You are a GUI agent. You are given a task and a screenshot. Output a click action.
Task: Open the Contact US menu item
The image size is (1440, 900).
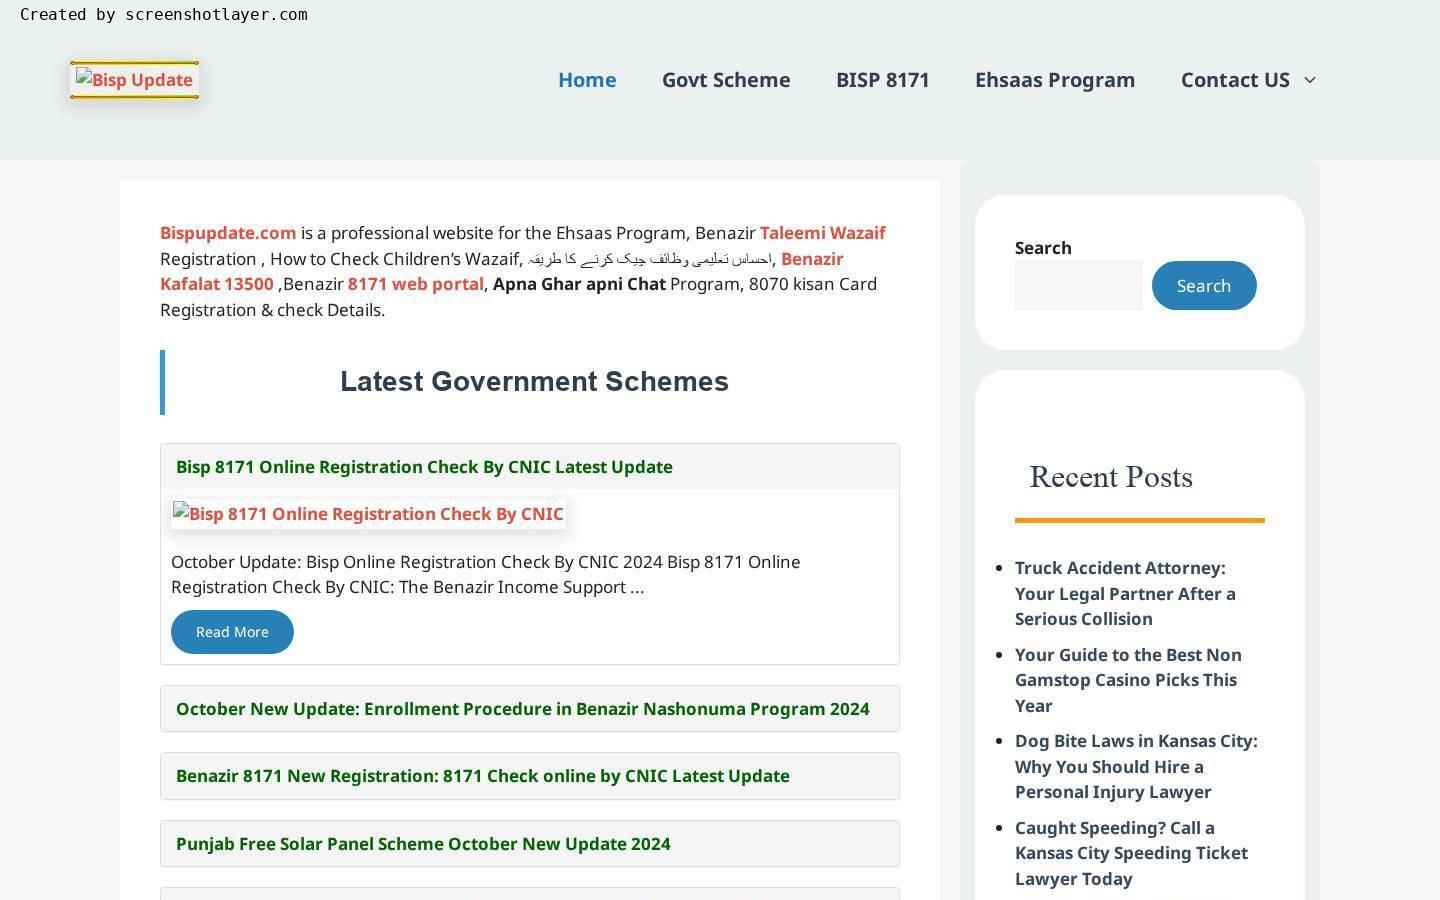coord(1235,80)
